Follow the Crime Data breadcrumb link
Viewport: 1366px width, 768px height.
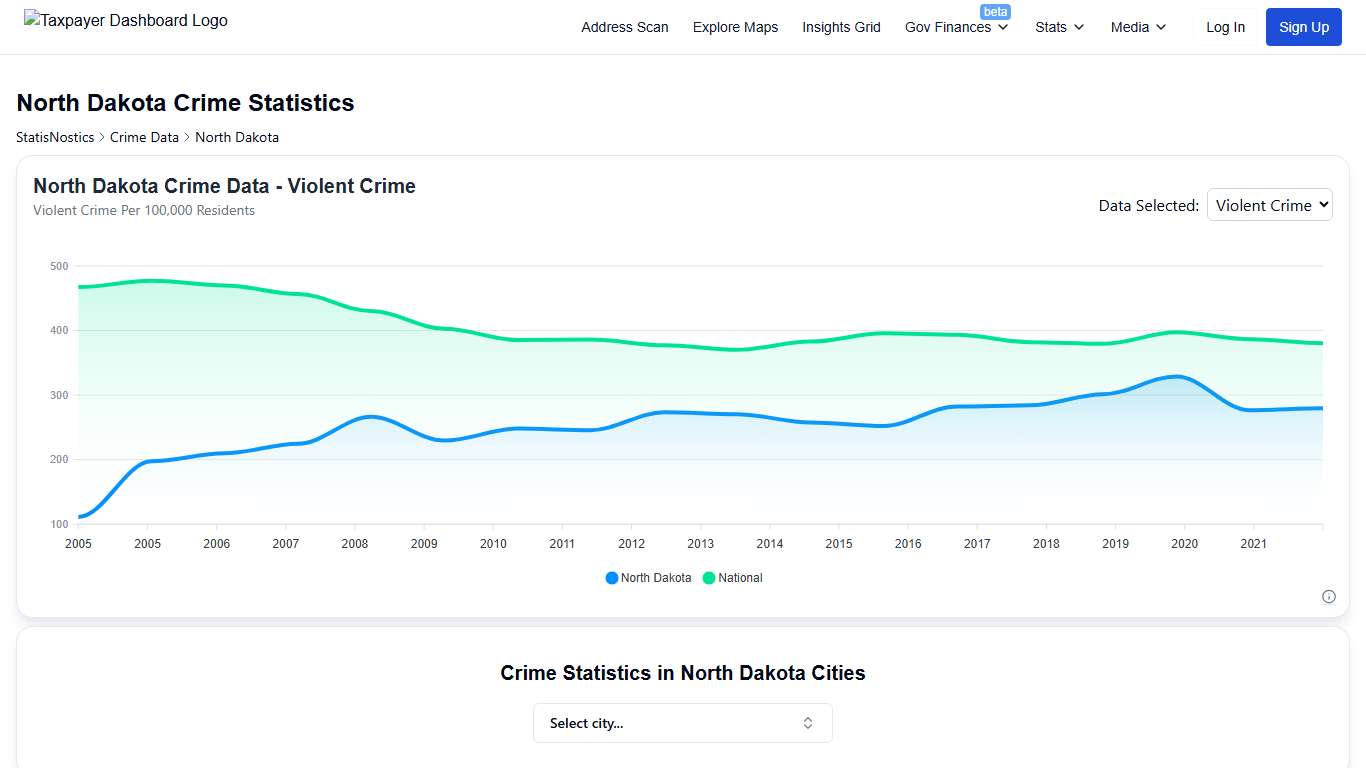point(144,137)
